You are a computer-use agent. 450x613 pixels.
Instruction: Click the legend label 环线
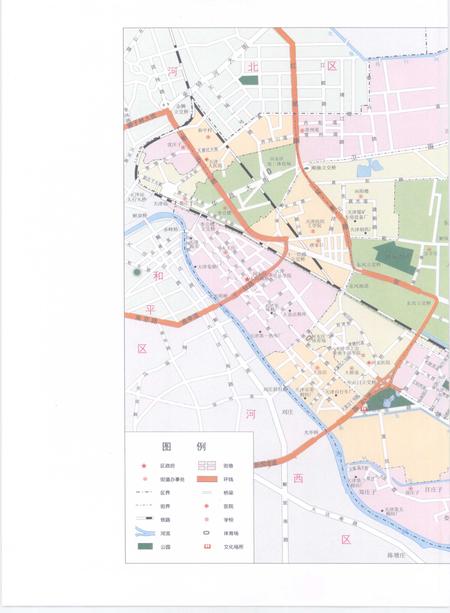tap(228, 479)
